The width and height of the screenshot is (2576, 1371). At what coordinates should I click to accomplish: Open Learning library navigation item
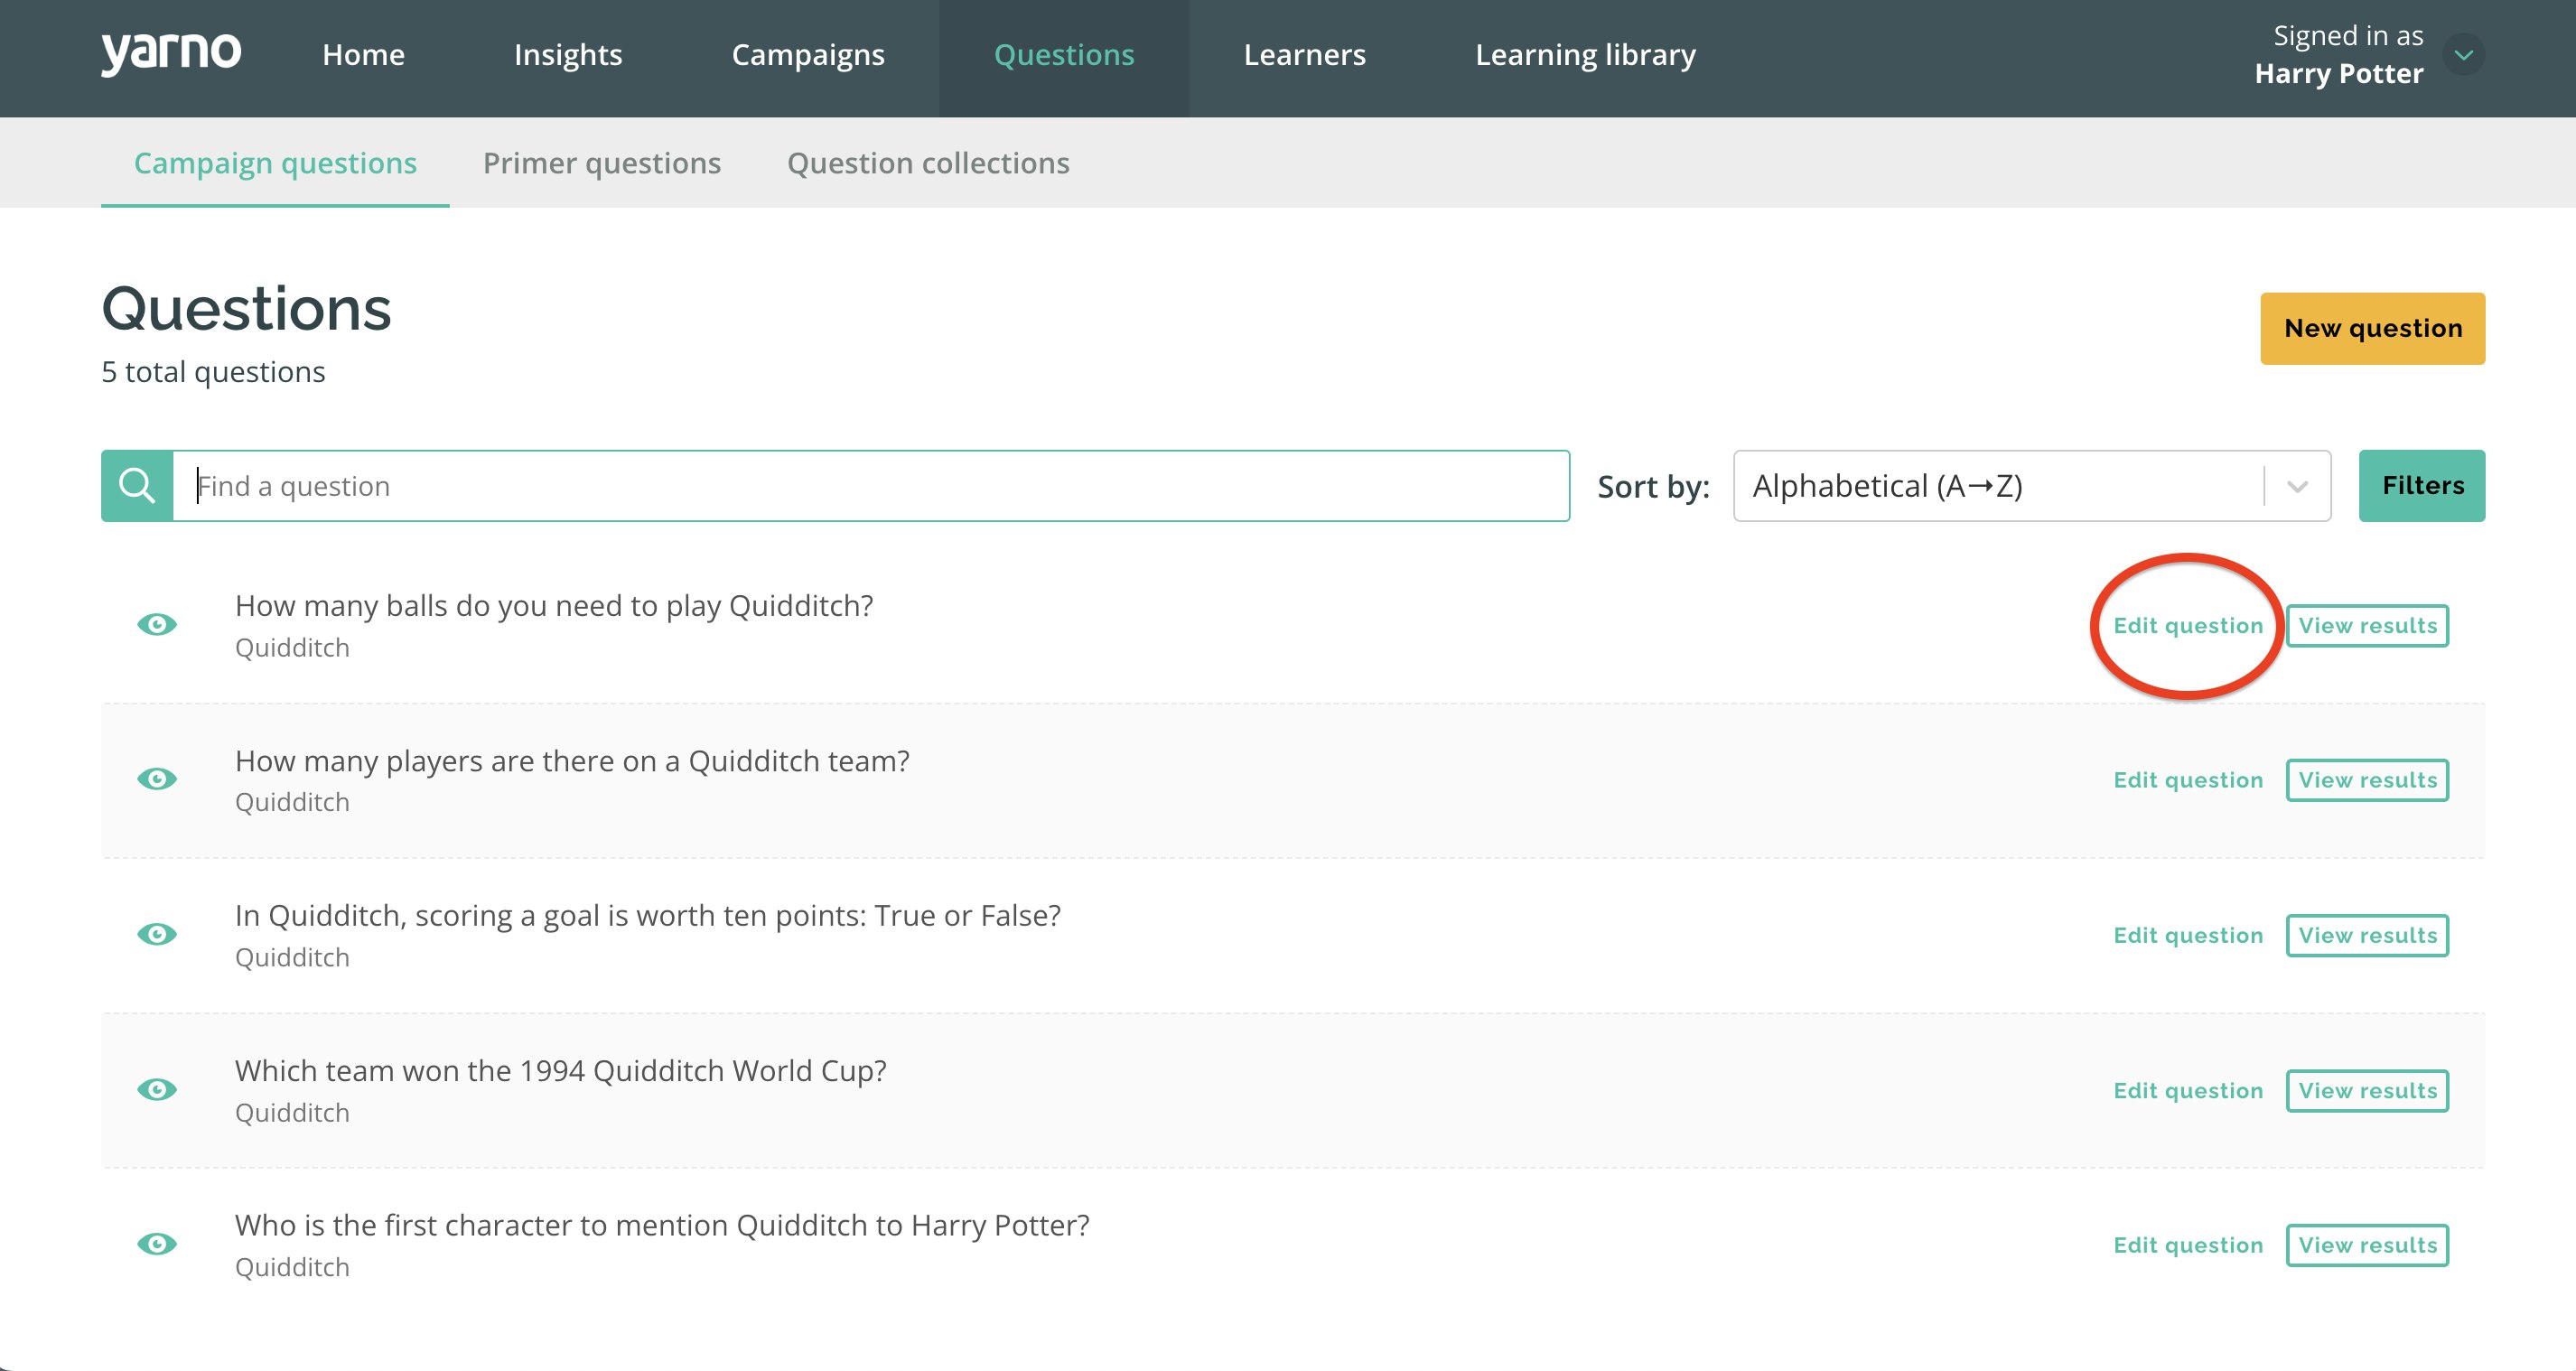coord(1585,55)
